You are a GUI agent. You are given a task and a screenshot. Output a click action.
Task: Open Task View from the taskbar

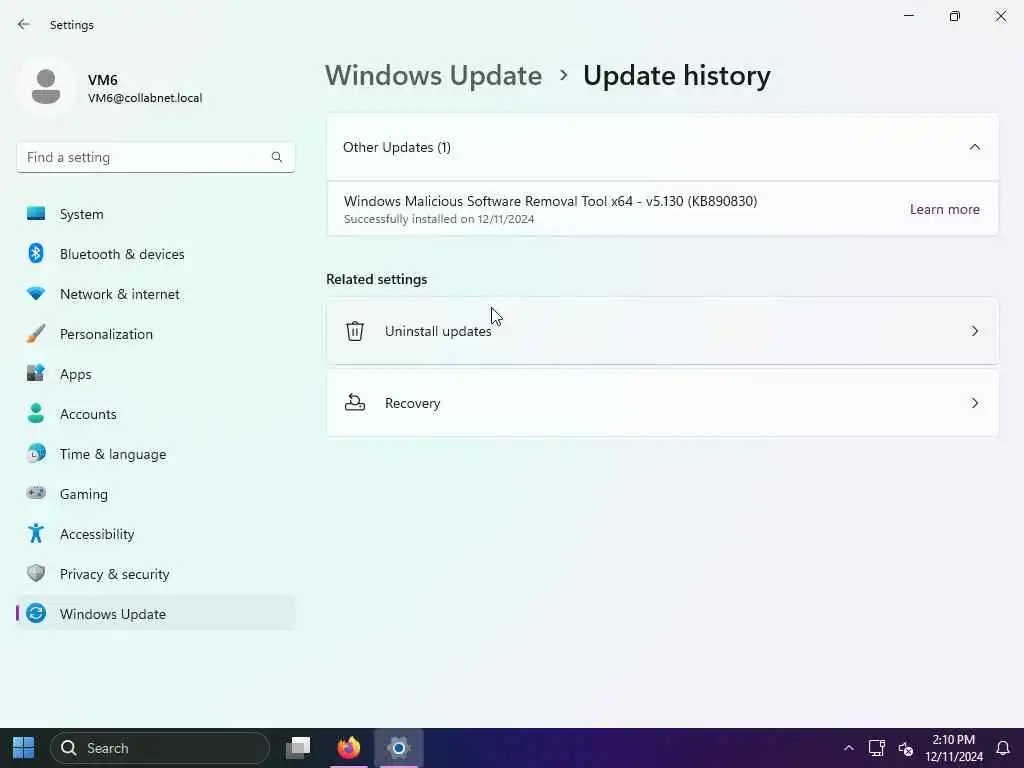(298, 748)
